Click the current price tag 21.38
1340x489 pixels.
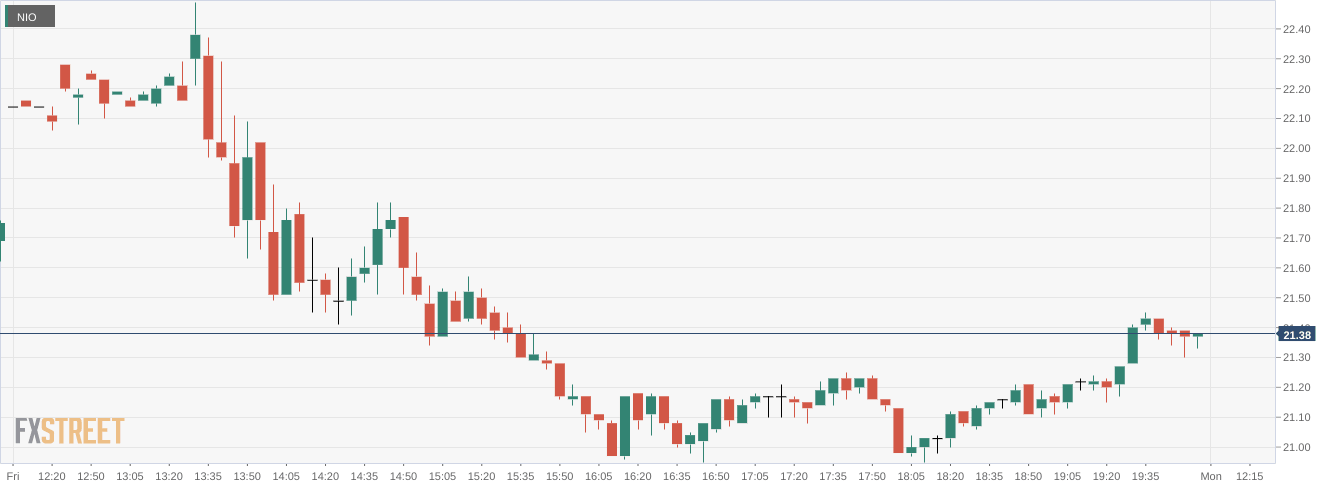click(x=1296, y=334)
